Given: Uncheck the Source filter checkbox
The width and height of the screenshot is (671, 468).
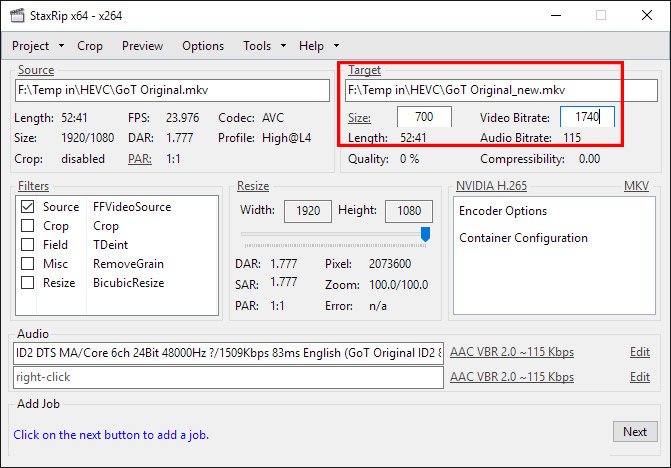Looking at the screenshot, I should click(28, 207).
